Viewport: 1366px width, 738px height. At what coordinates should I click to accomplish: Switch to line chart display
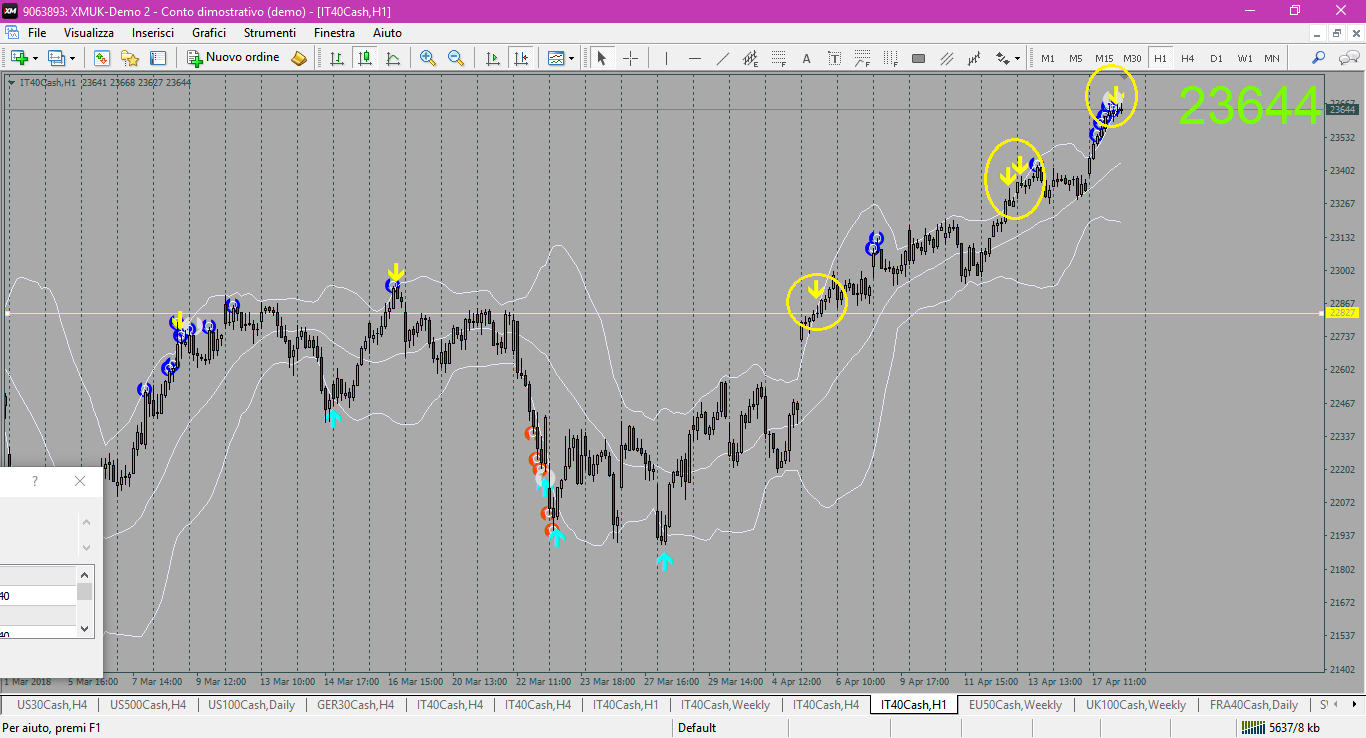click(x=393, y=58)
